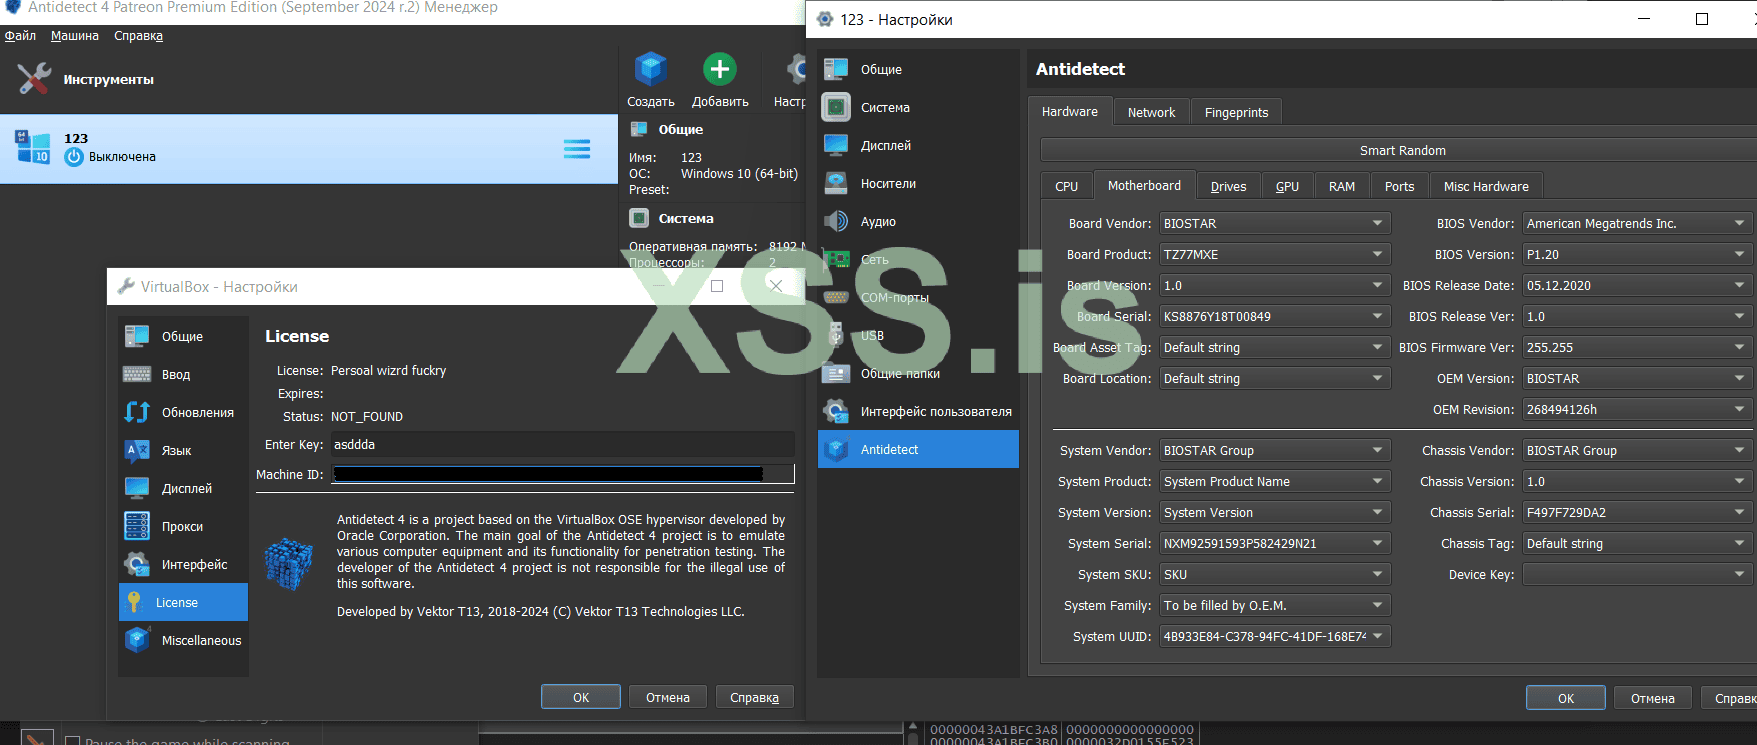Click the Создать (create) cube icon in manager toolbar
Screen dimensions: 1757x745
pyautogui.click(x=650, y=69)
